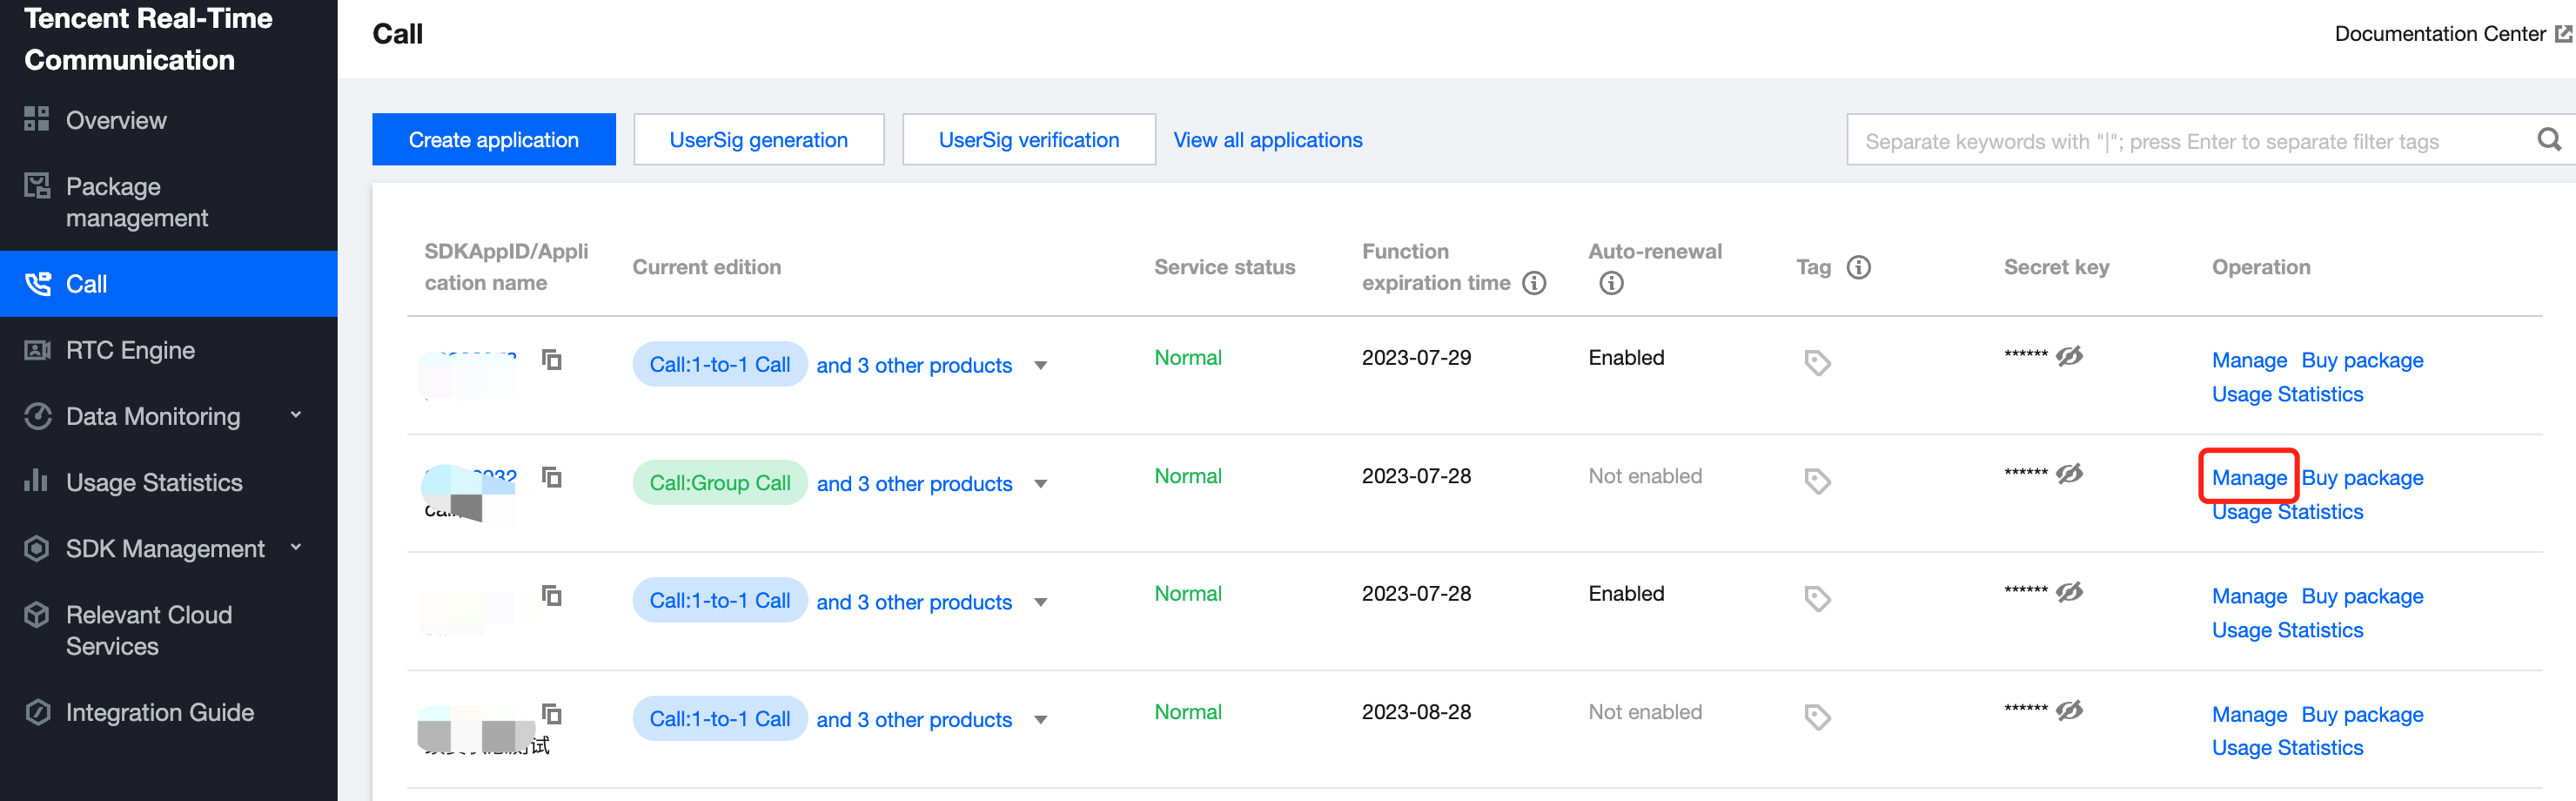Click the Data Monitoring gauge icon
This screenshot has width=2576, height=801.
click(x=37, y=416)
